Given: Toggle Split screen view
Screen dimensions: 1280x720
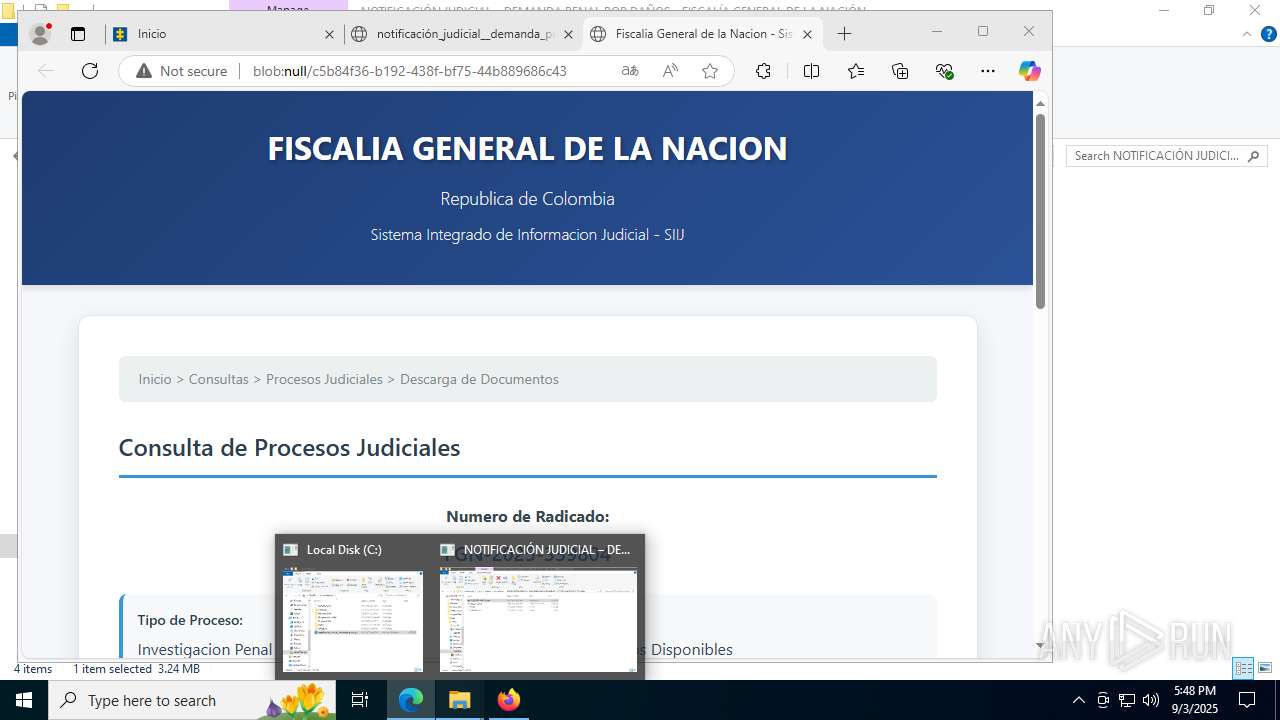Looking at the screenshot, I should point(811,71).
